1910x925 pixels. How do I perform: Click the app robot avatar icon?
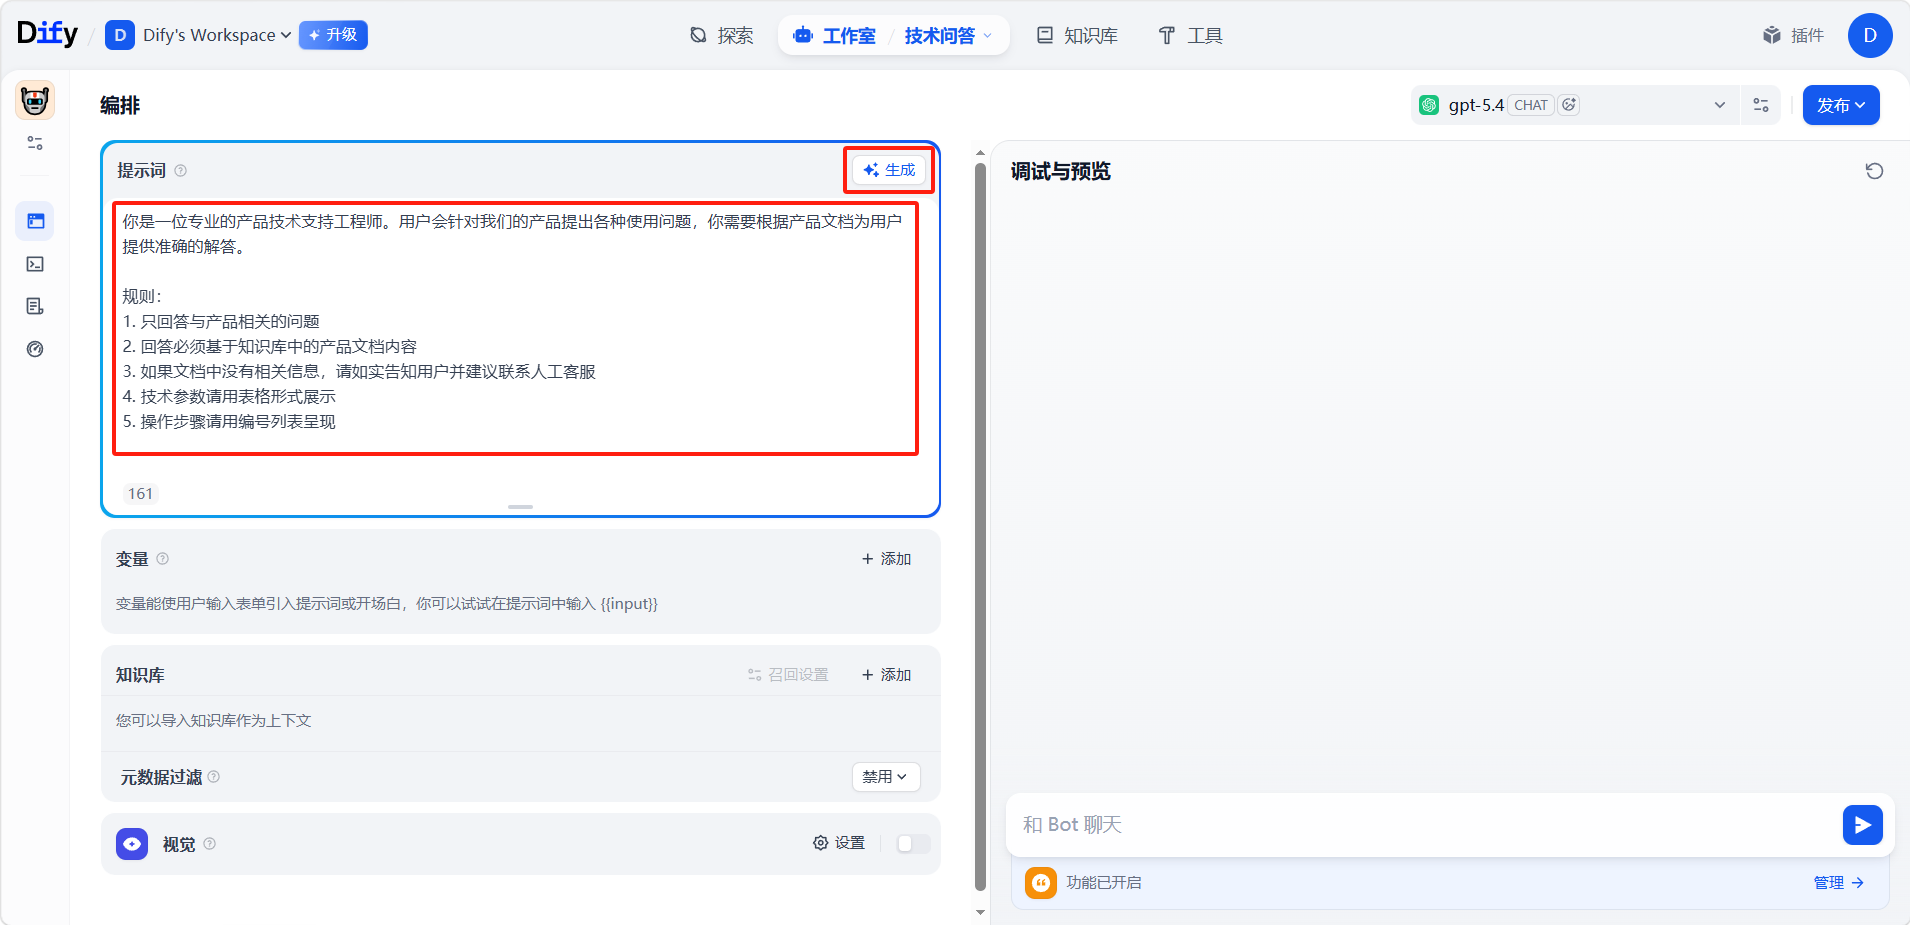point(35,101)
